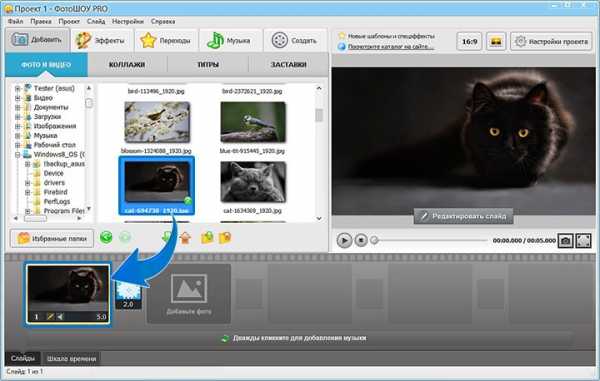Open the Музыка section

click(x=230, y=40)
